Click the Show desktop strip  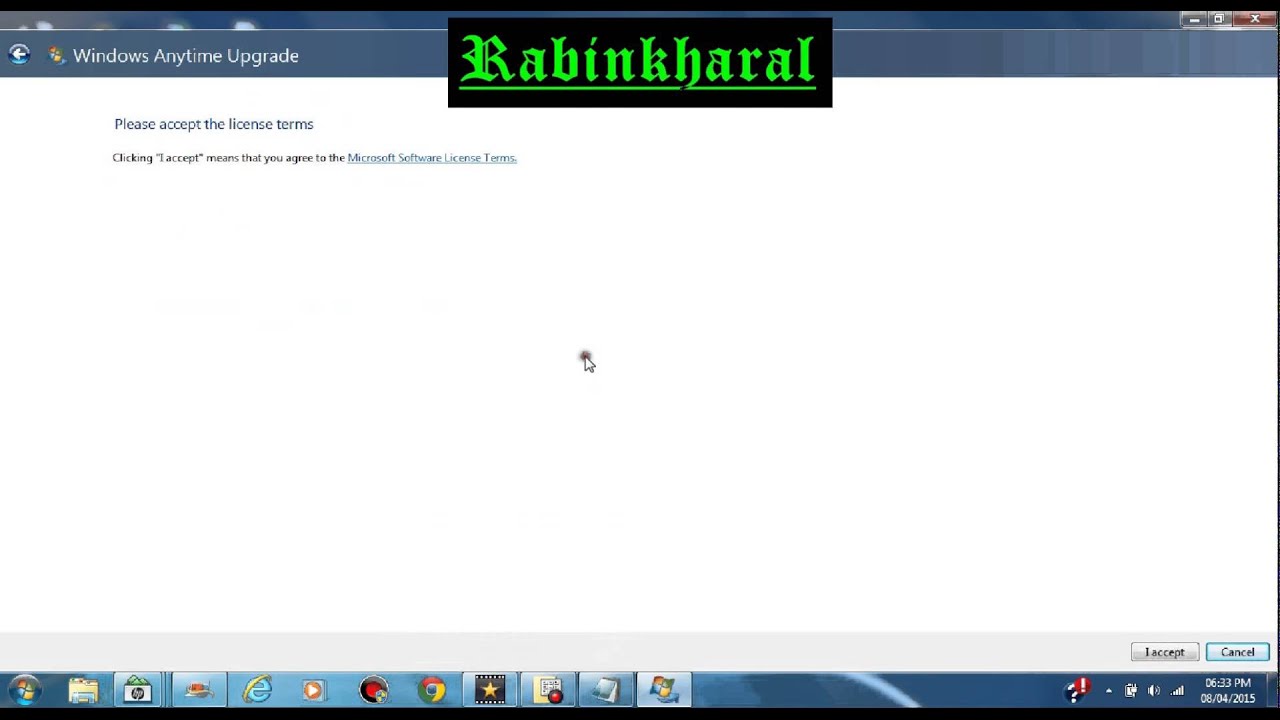pyautogui.click(x=1272, y=691)
